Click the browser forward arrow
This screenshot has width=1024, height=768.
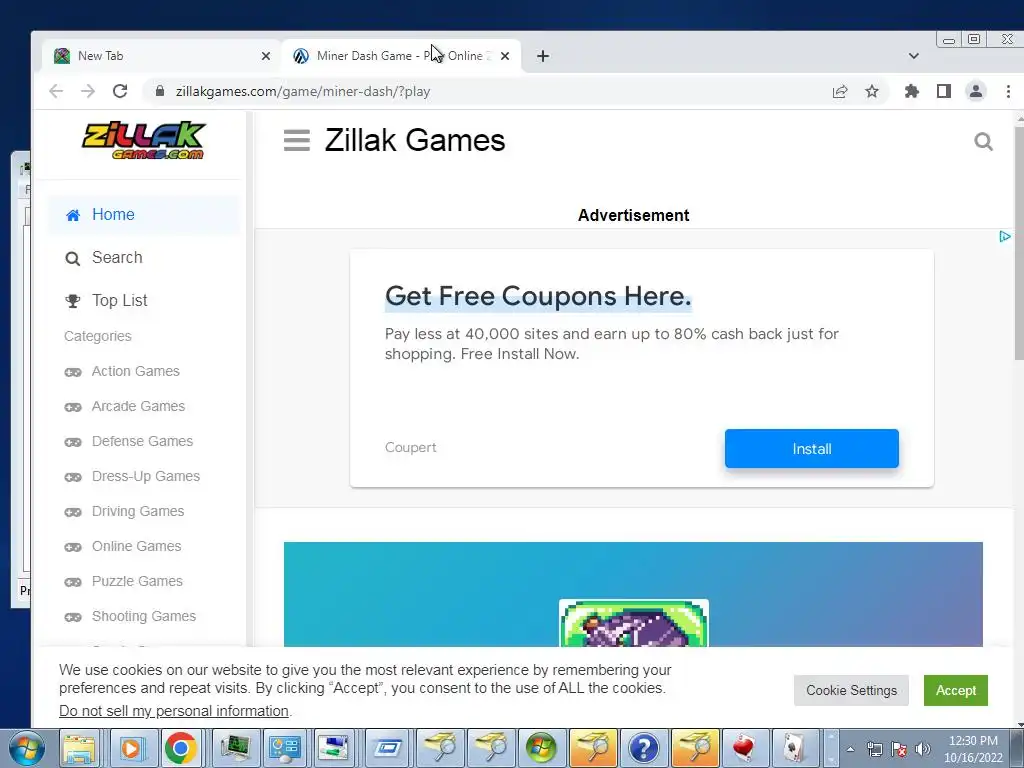[88, 91]
